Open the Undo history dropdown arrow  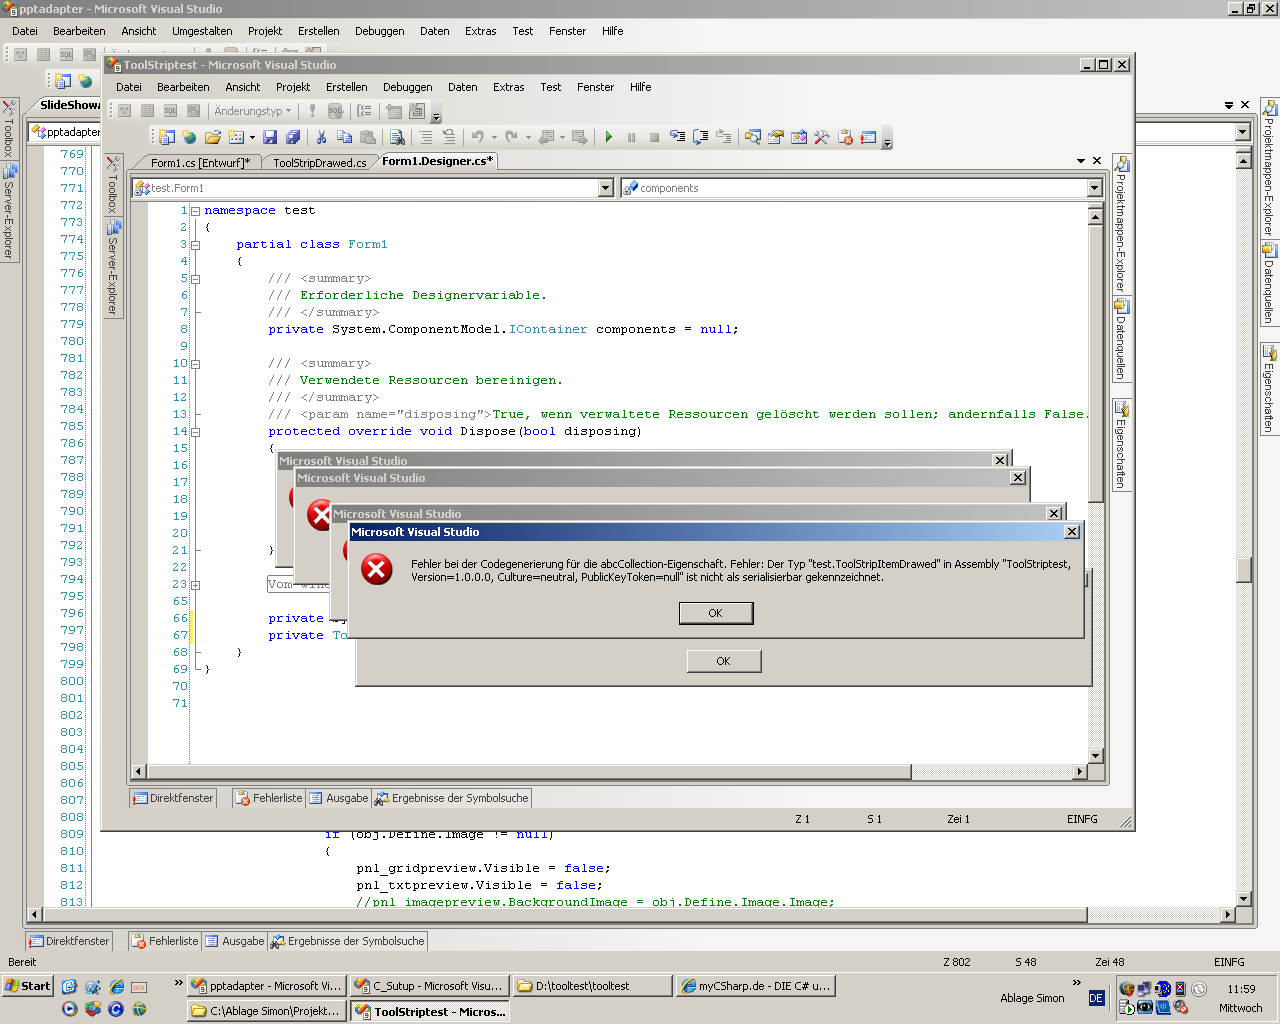tap(494, 137)
